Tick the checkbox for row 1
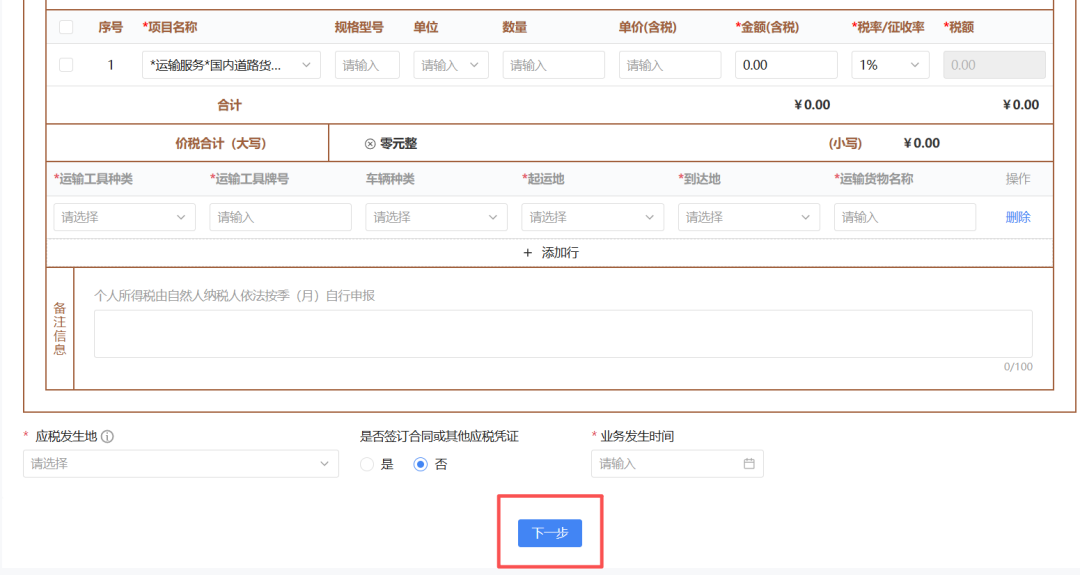 coord(66,65)
